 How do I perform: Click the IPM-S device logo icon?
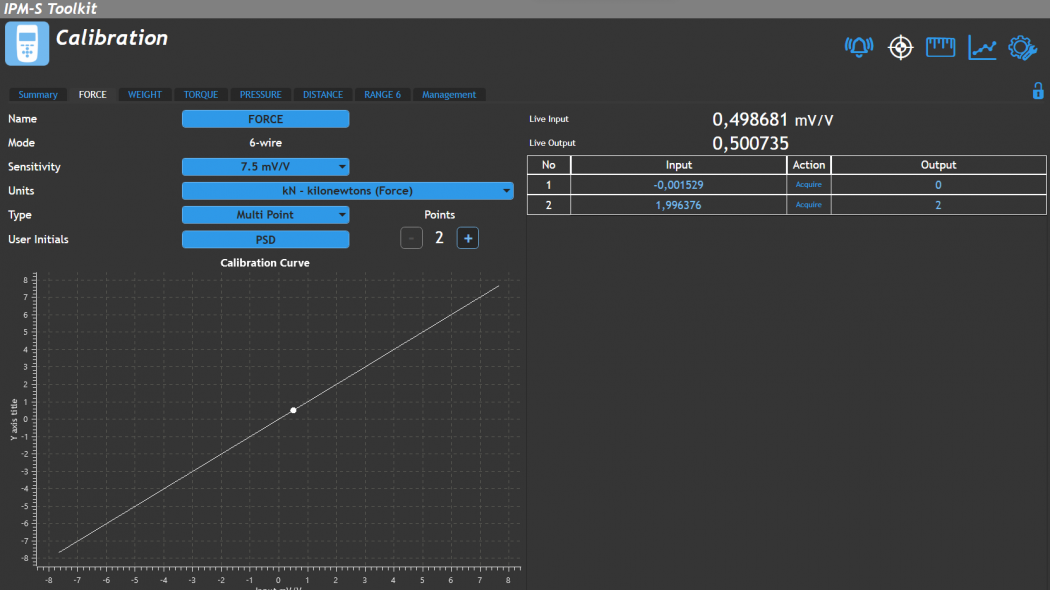pos(27,43)
